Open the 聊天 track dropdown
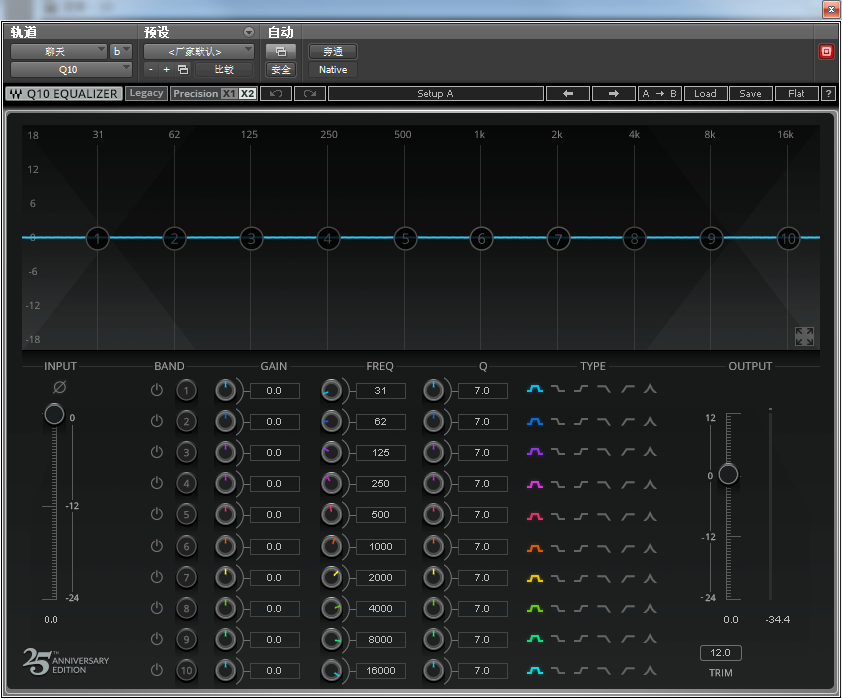The width and height of the screenshot is (842, 699). pyautogui.click(x=59, y=52)
